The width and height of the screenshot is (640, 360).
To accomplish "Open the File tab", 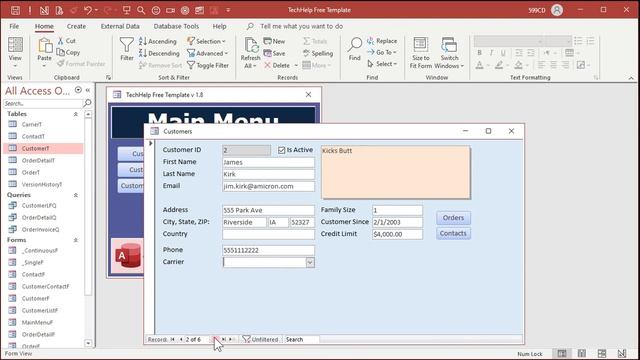I will 14,26.
